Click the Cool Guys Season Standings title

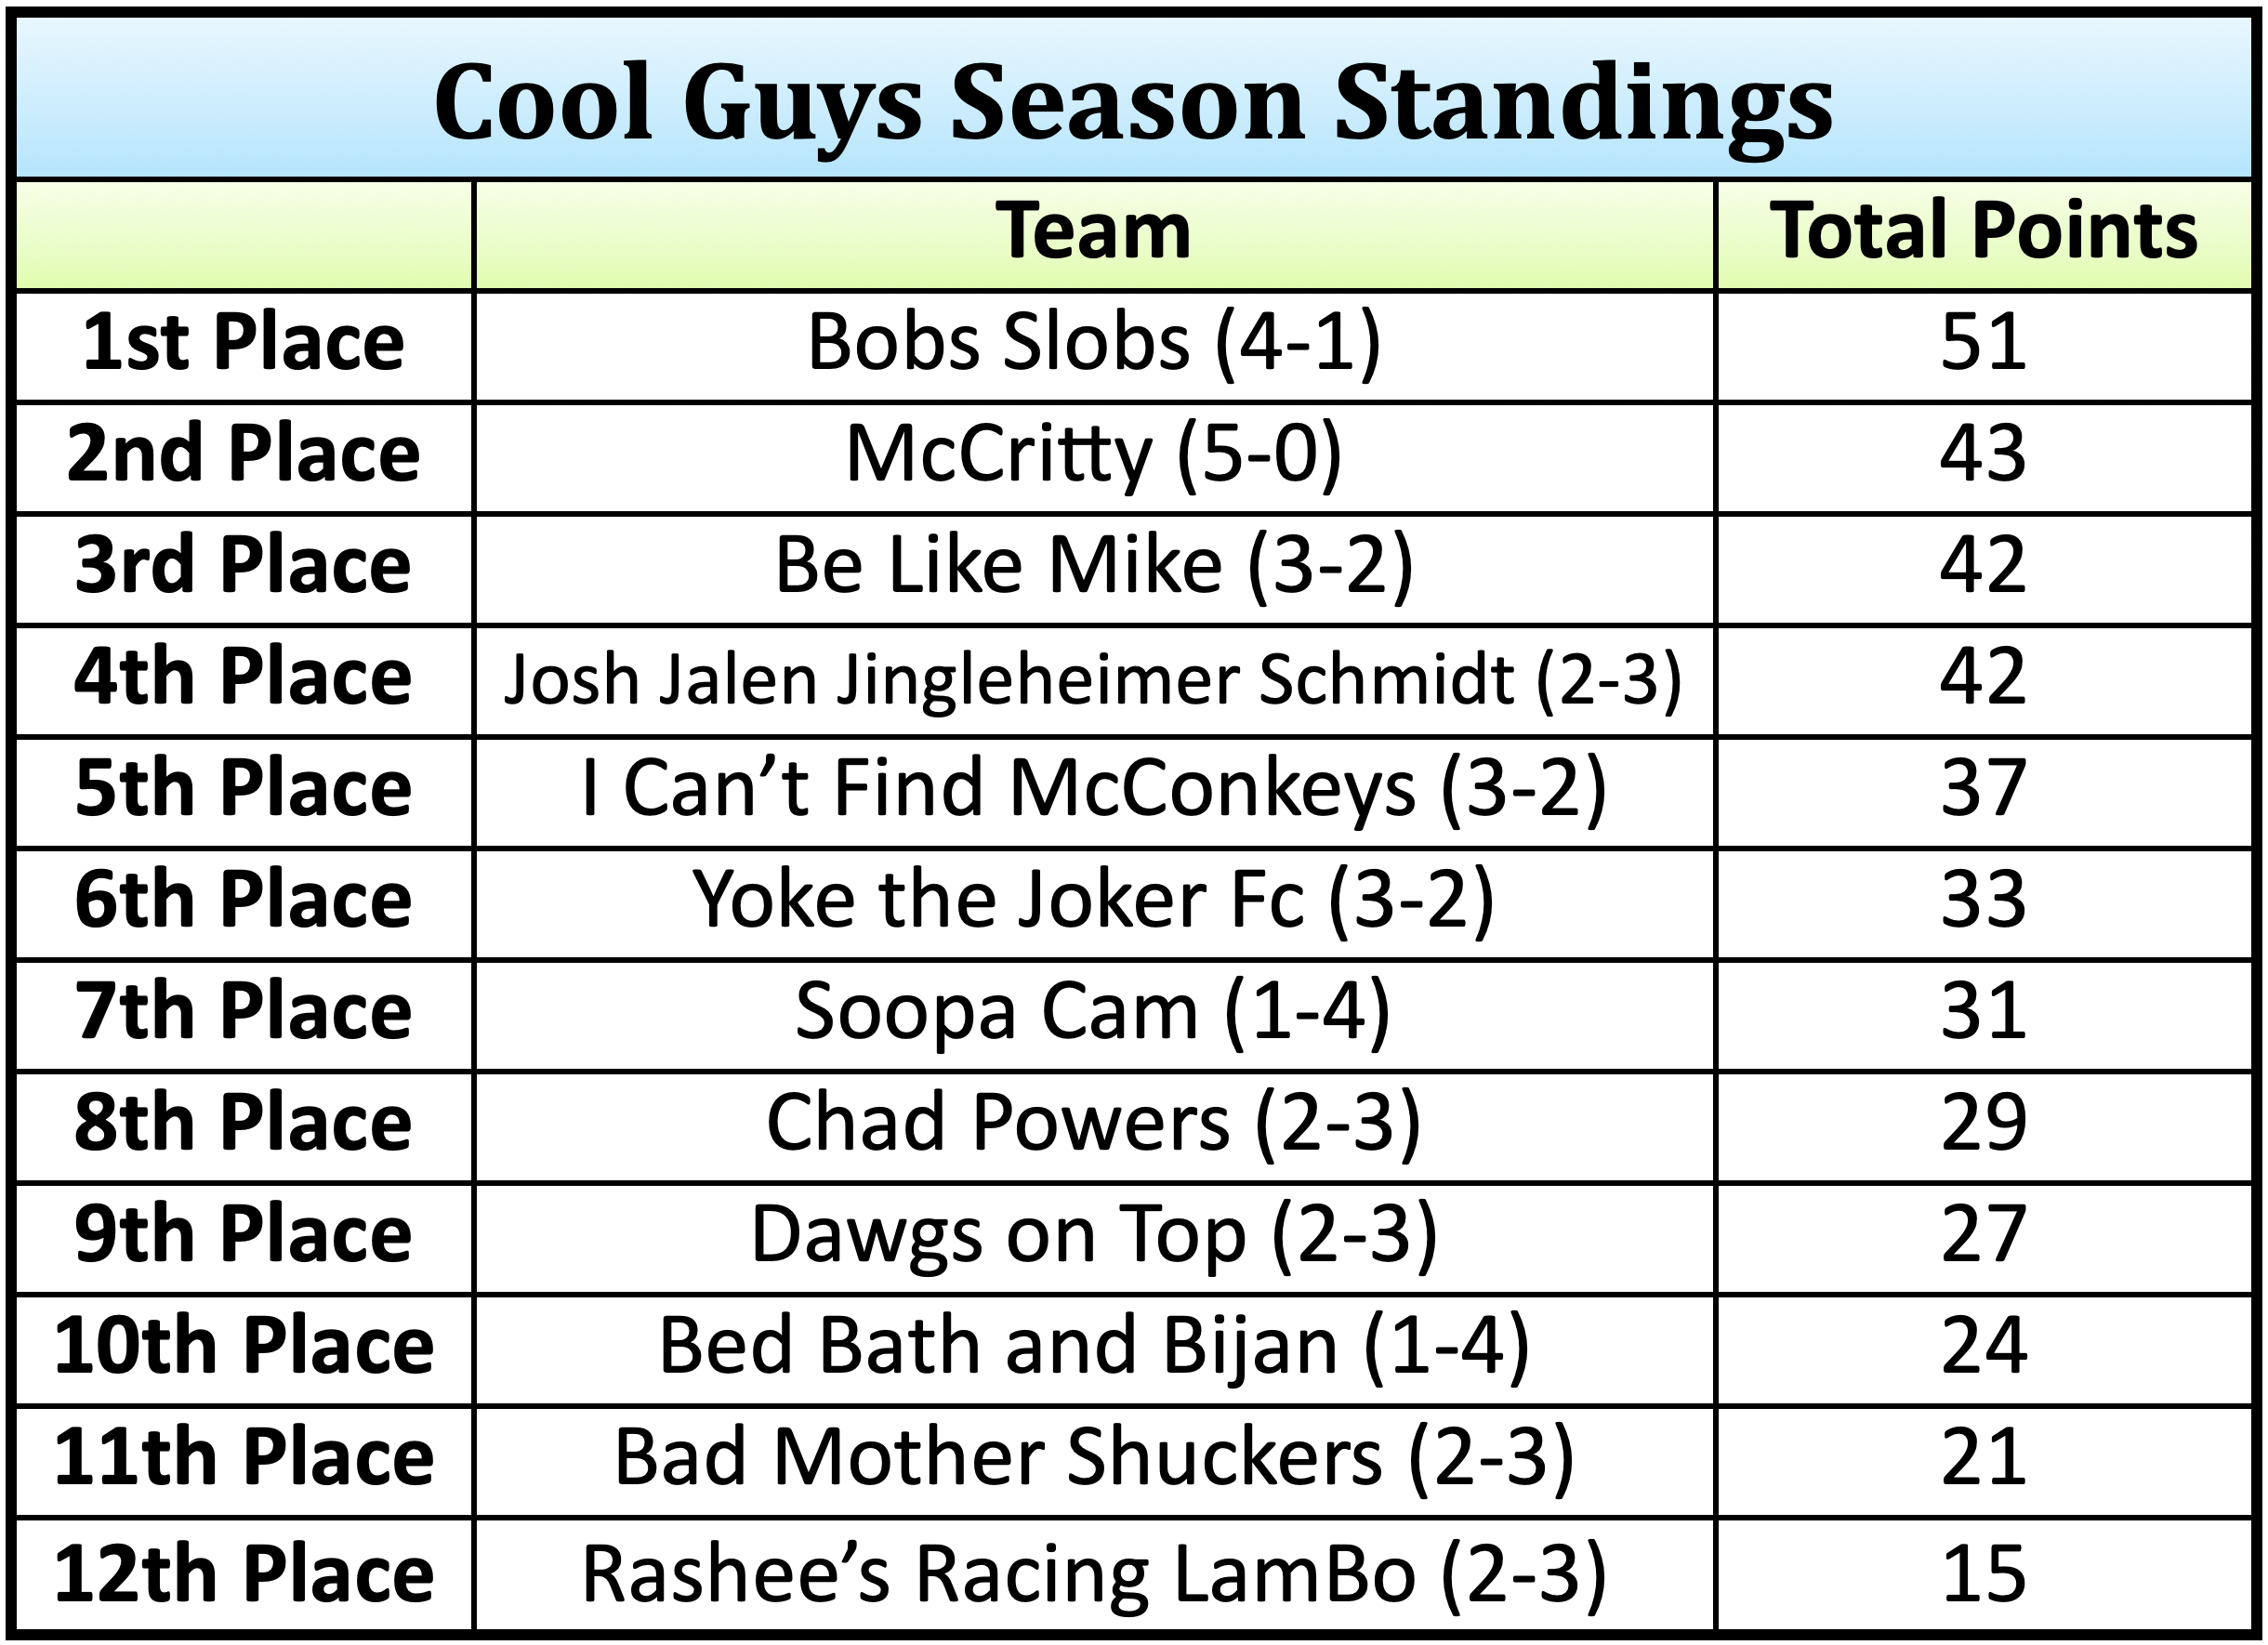[1133, 103]
